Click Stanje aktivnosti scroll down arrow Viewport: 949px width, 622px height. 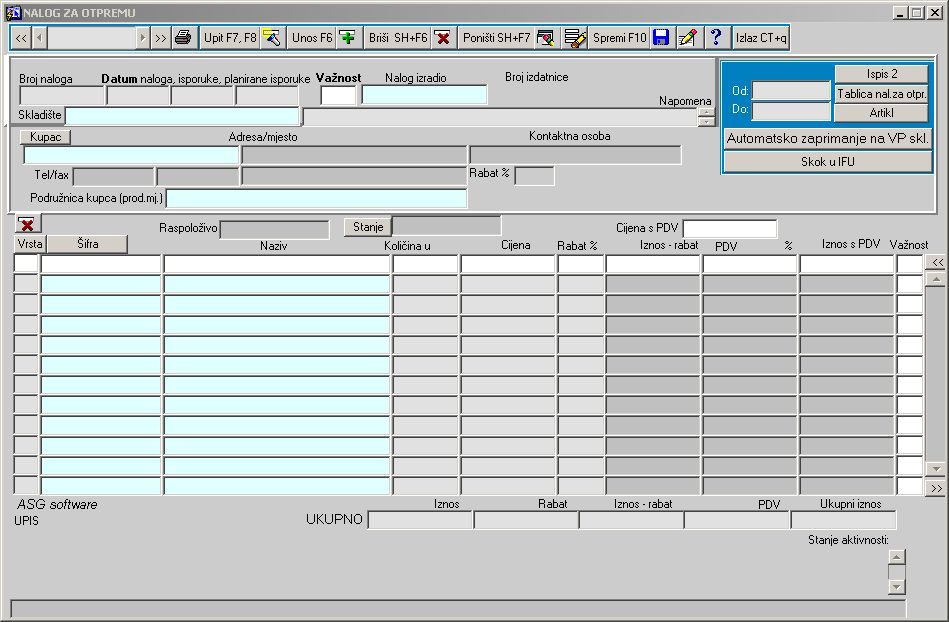896,587
